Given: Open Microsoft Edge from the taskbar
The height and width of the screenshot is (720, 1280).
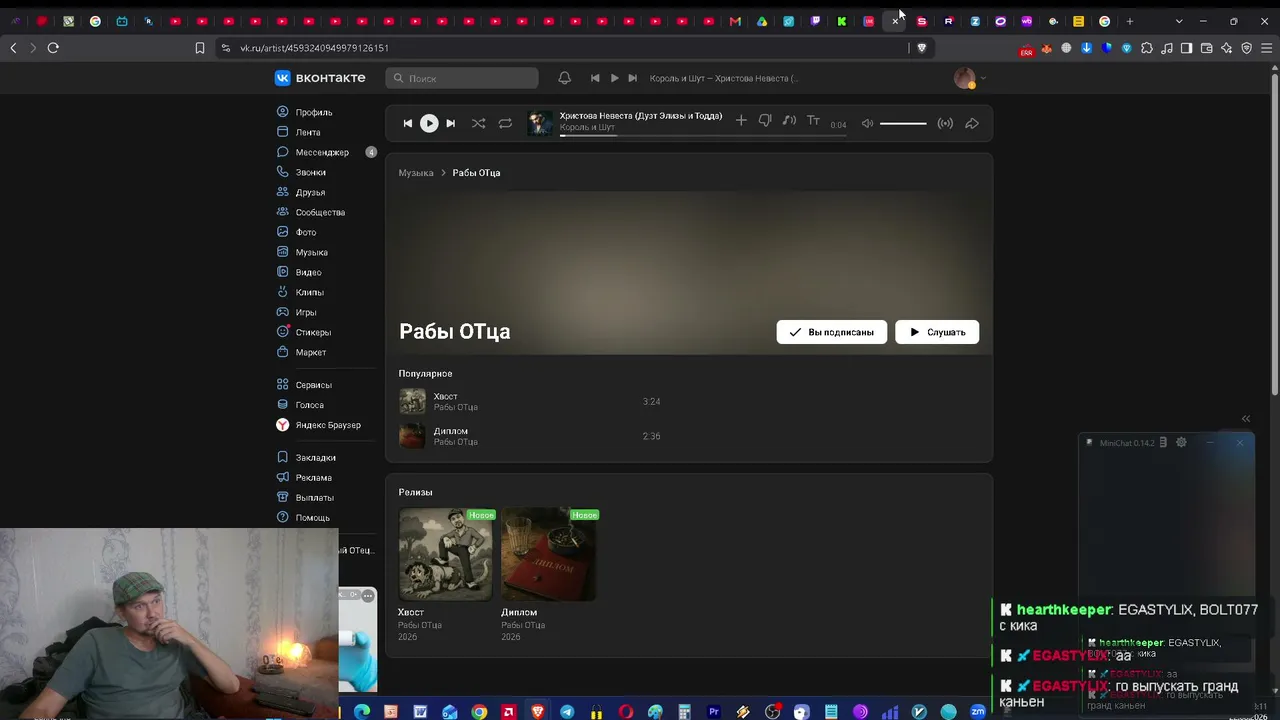Looking at the screenshot, I should click(362, 712).
